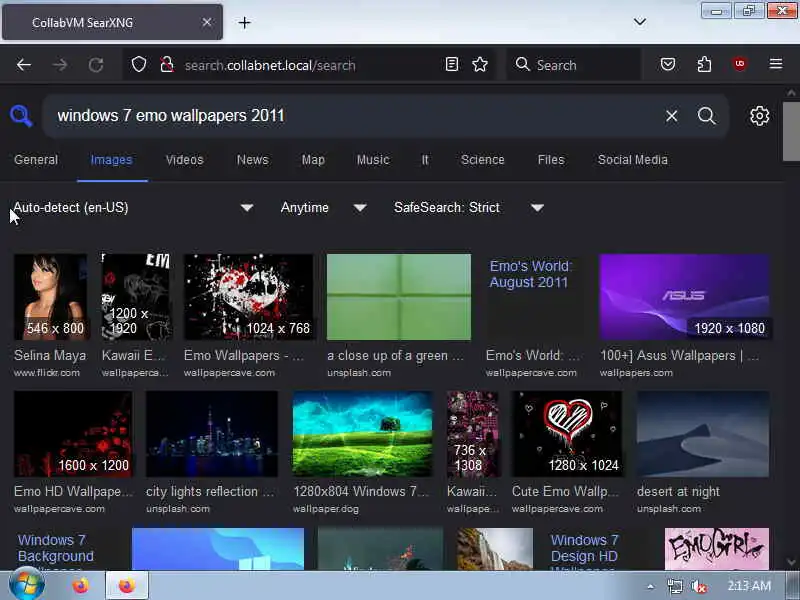Screen dimensions: 800x600
Task: Open the network tray icon
Action: coord(675,586)
